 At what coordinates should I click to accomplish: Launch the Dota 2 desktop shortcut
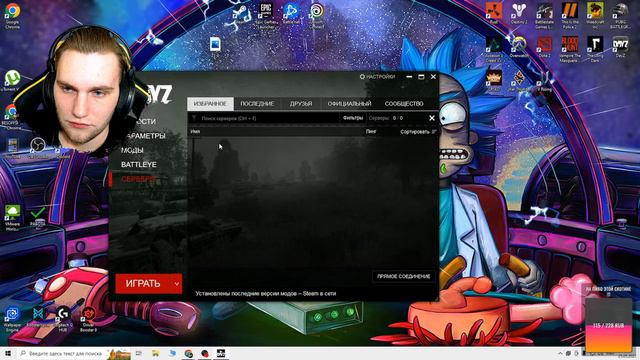(544, 47)
